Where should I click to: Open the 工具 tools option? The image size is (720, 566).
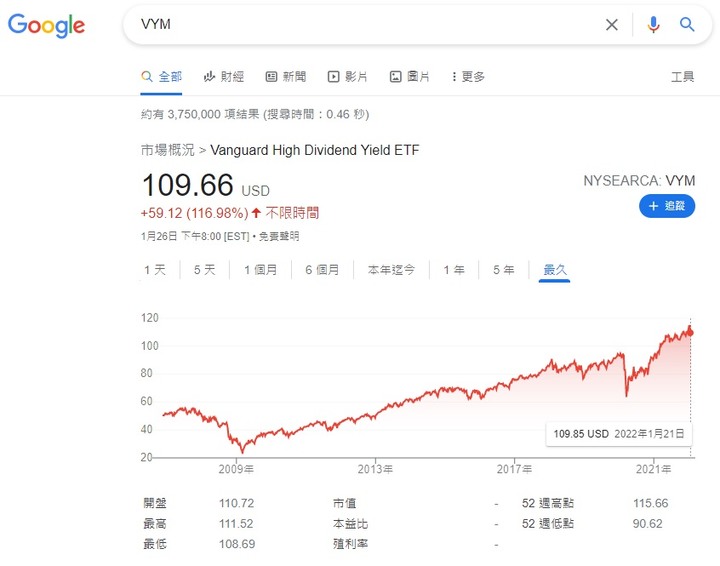point(682,77)
